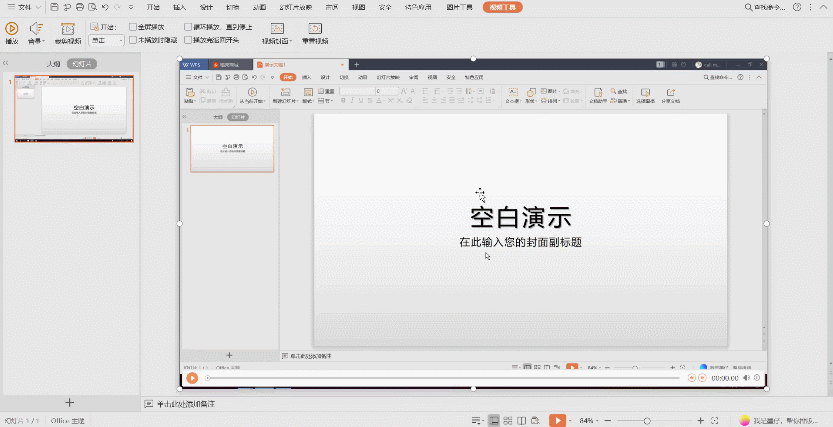Click the Undo icon in quick toolbar
This screenshot has width=833, height=427.
click(x=104, y=7)
